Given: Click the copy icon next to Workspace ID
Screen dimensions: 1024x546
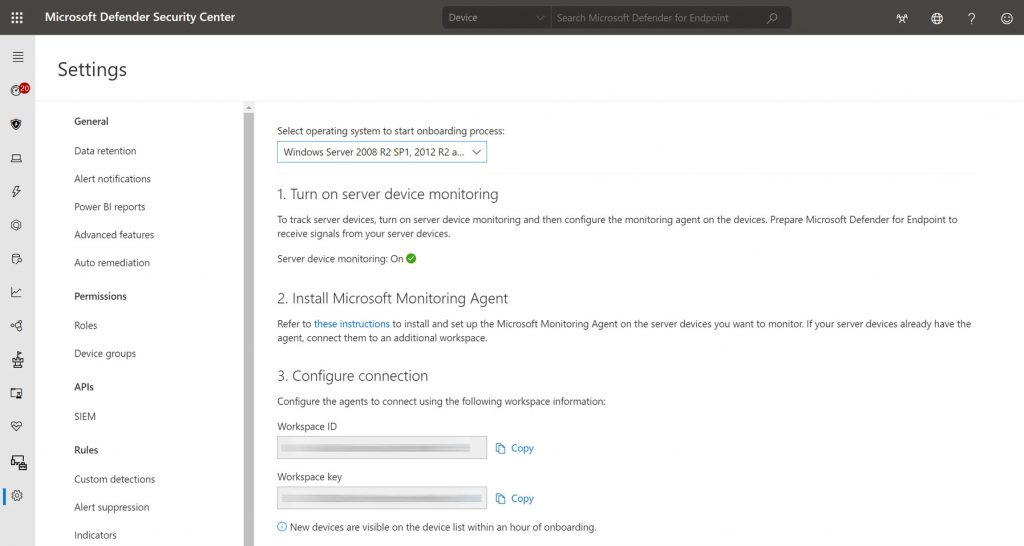Looking at the screenshot, I should click(x=500, y=448).
